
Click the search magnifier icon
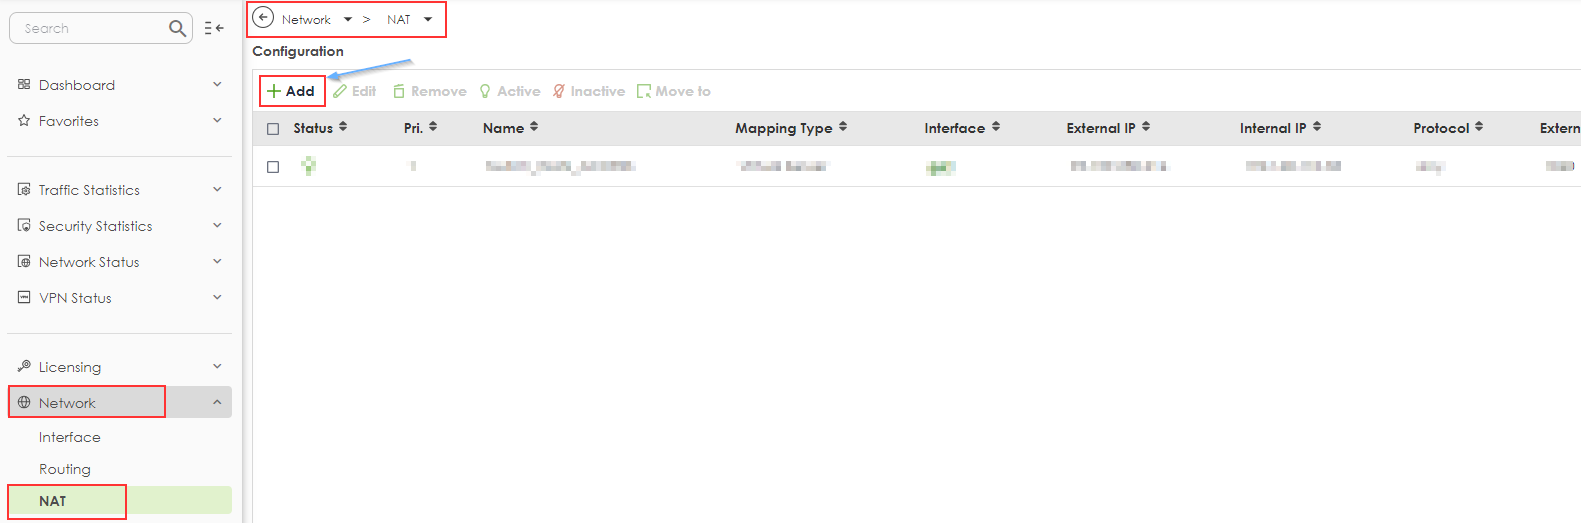(177, 28)
